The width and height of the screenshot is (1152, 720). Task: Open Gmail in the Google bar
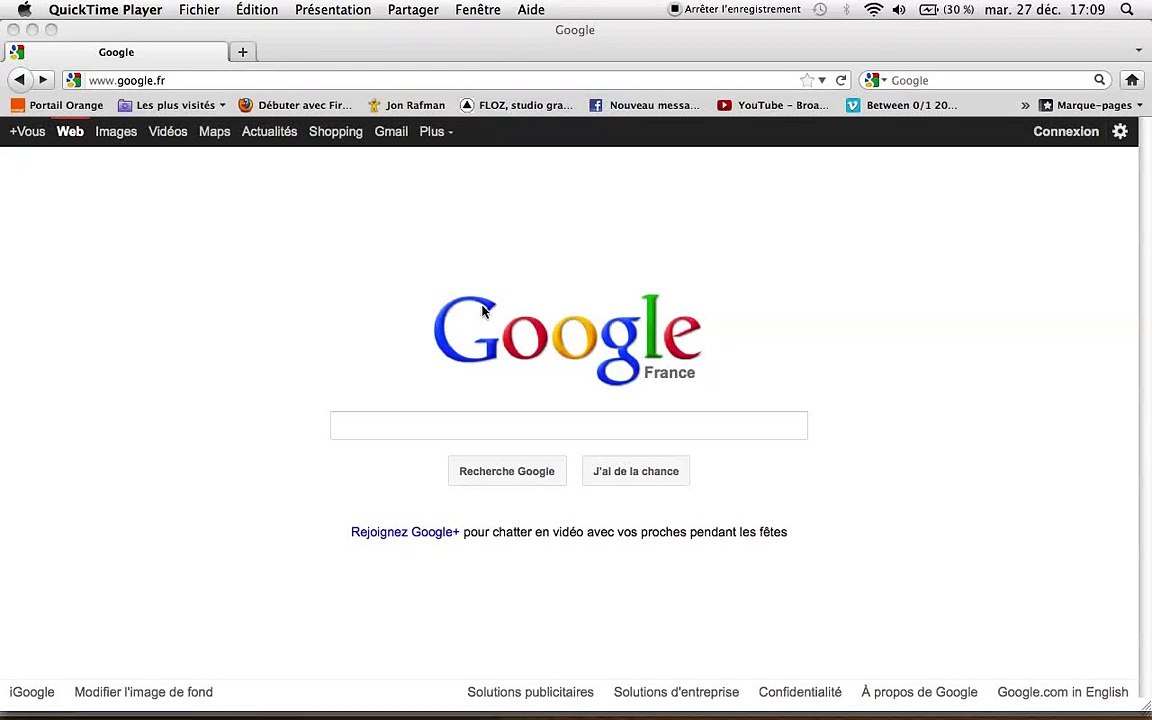[391, 132]
